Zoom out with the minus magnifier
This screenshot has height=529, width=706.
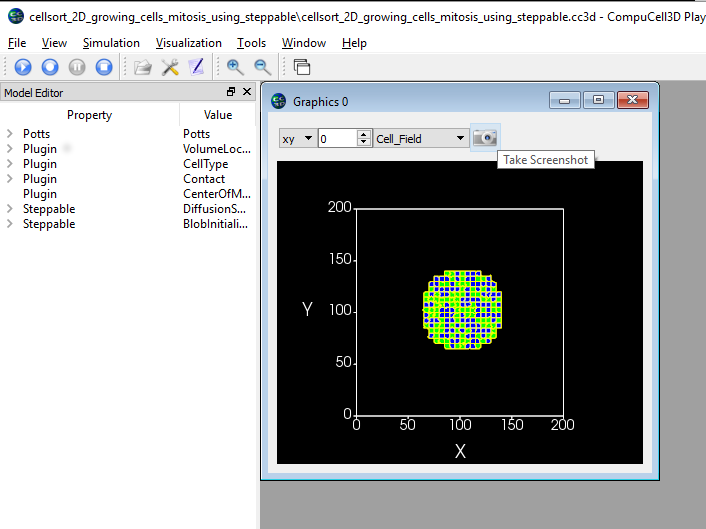pyautogui.click(x=262, y=67)
